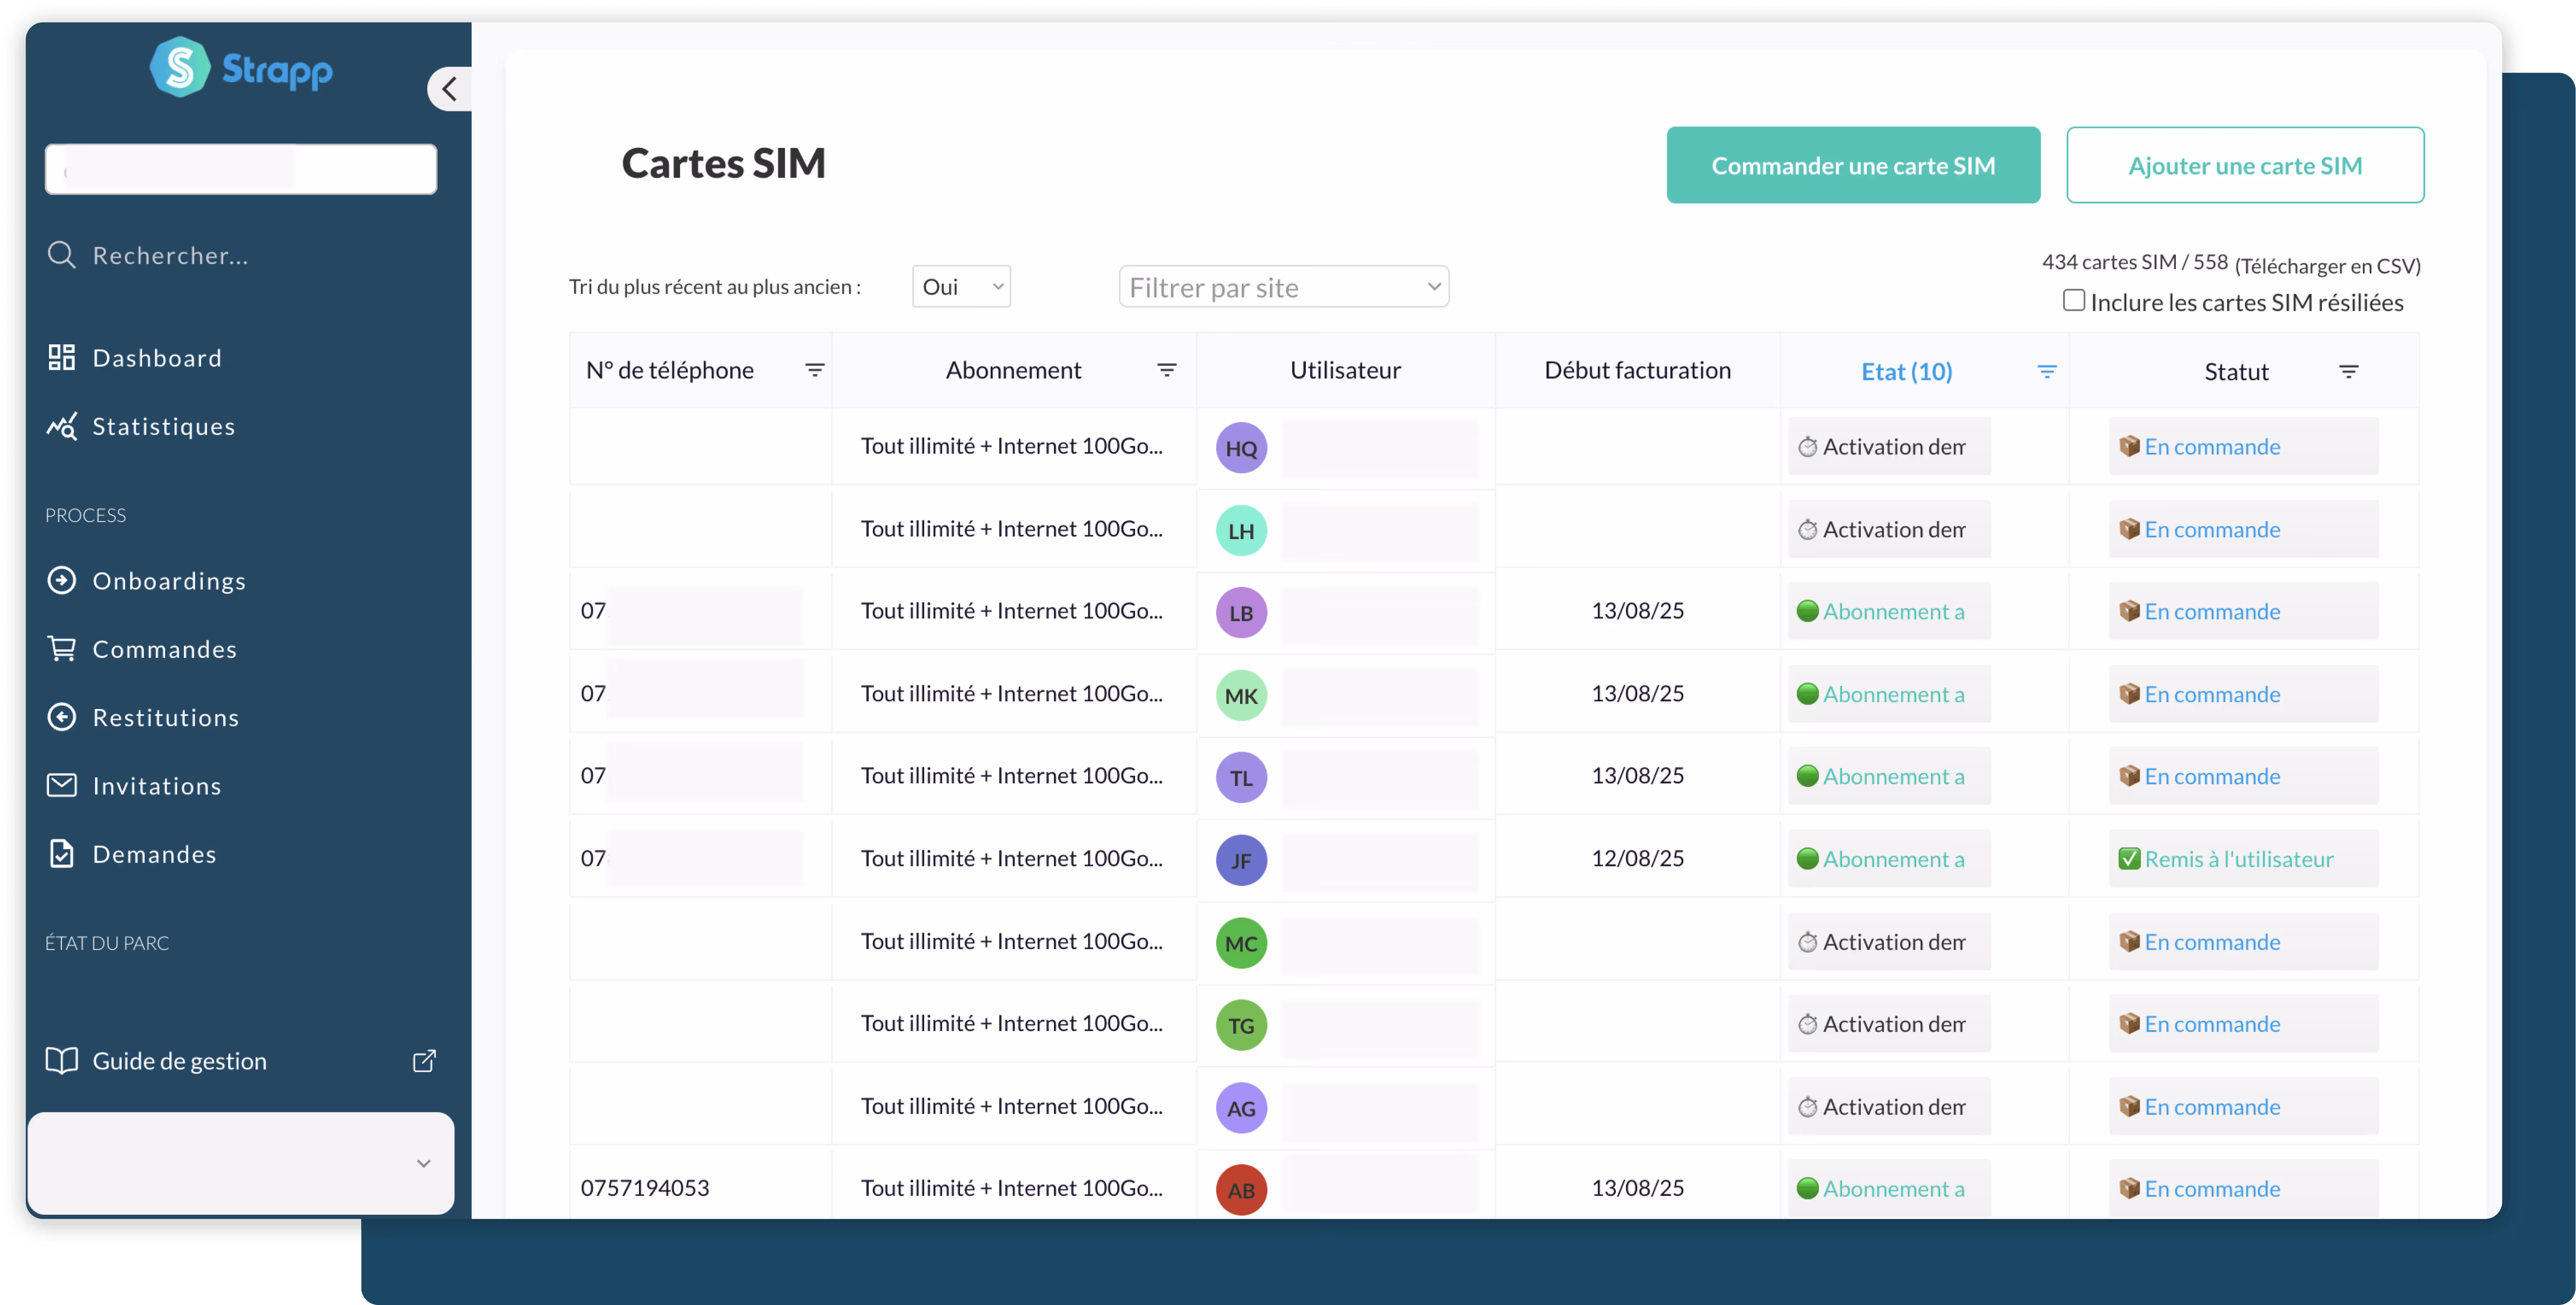The width and height of the screenshot is (2576, 1305).
Task: Click phone number 0757194053
Action: pyautogui.click(x=645, y=1188)
